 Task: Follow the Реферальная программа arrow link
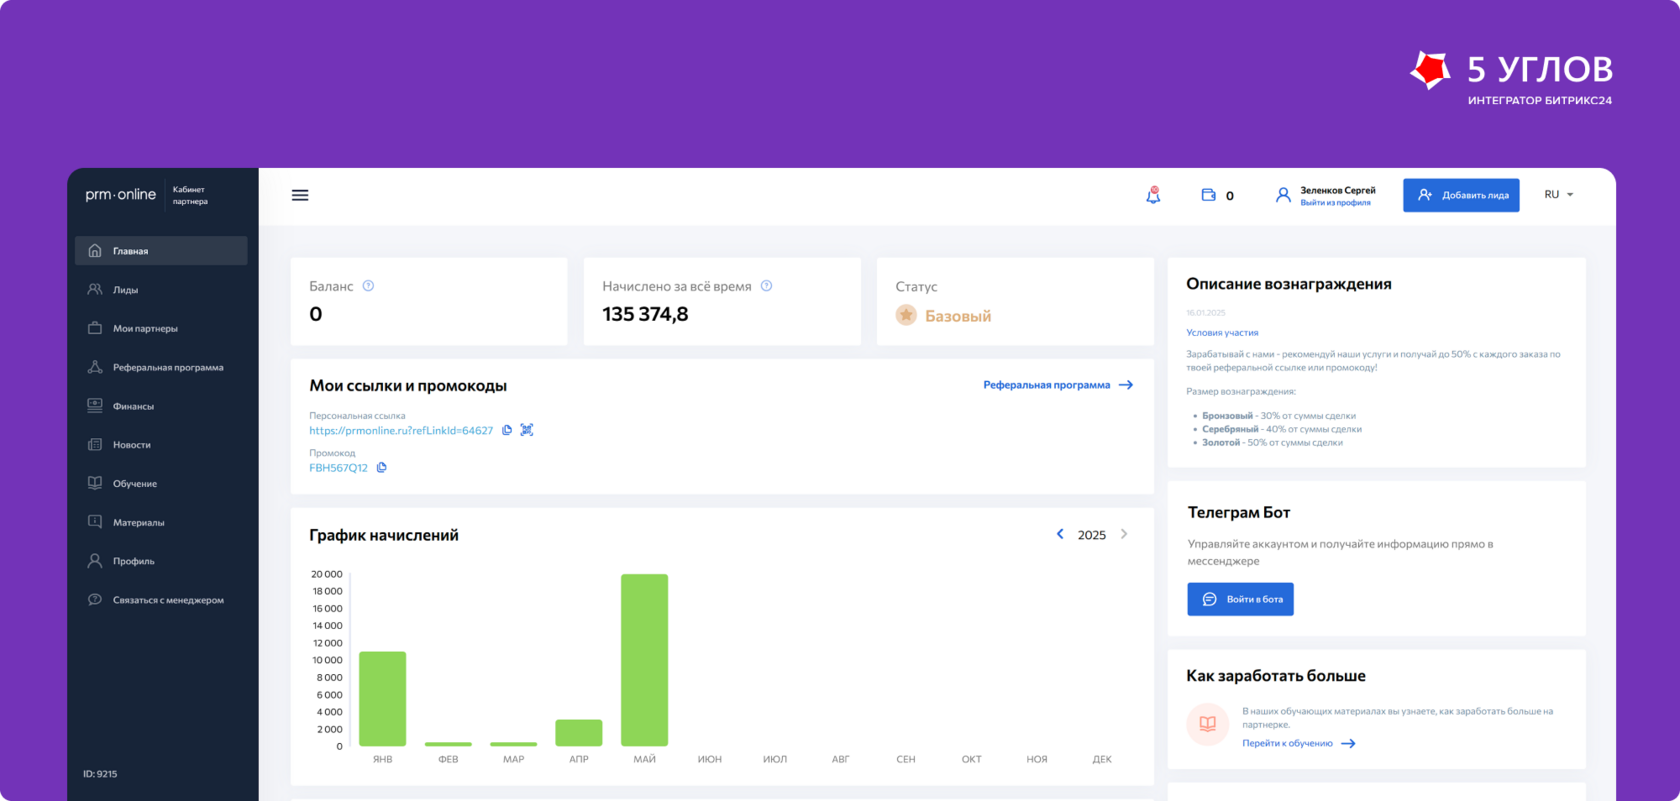1058,385
